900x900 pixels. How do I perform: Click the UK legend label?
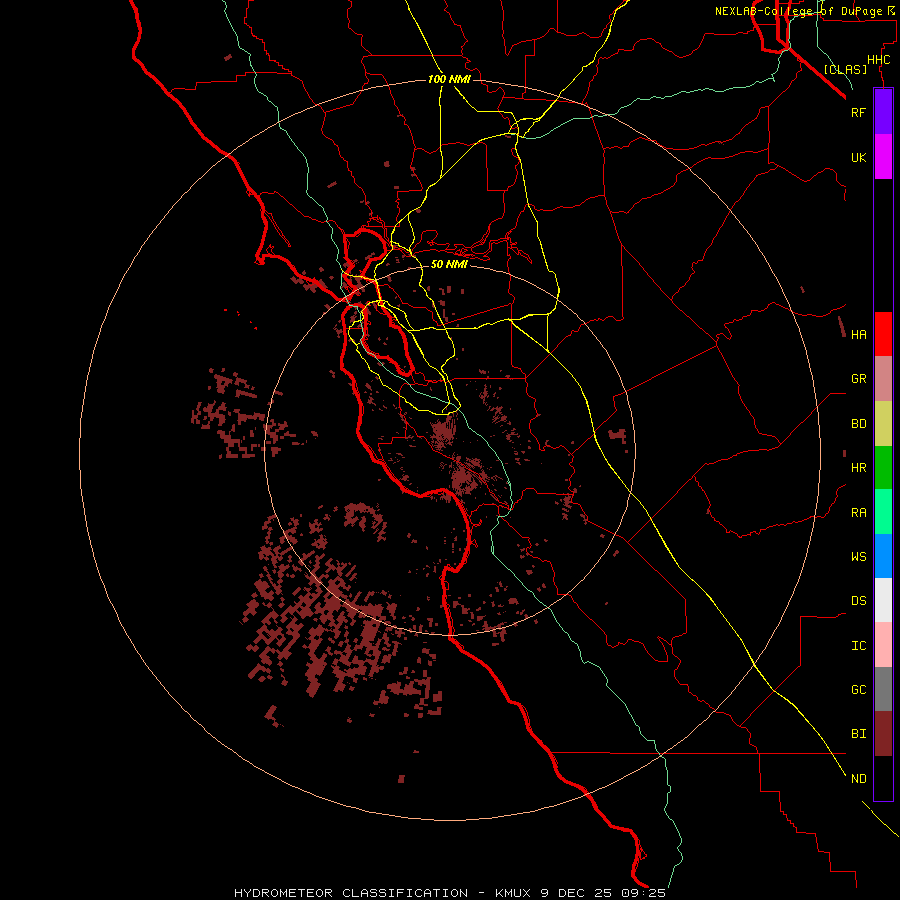[x=858, y=158]
